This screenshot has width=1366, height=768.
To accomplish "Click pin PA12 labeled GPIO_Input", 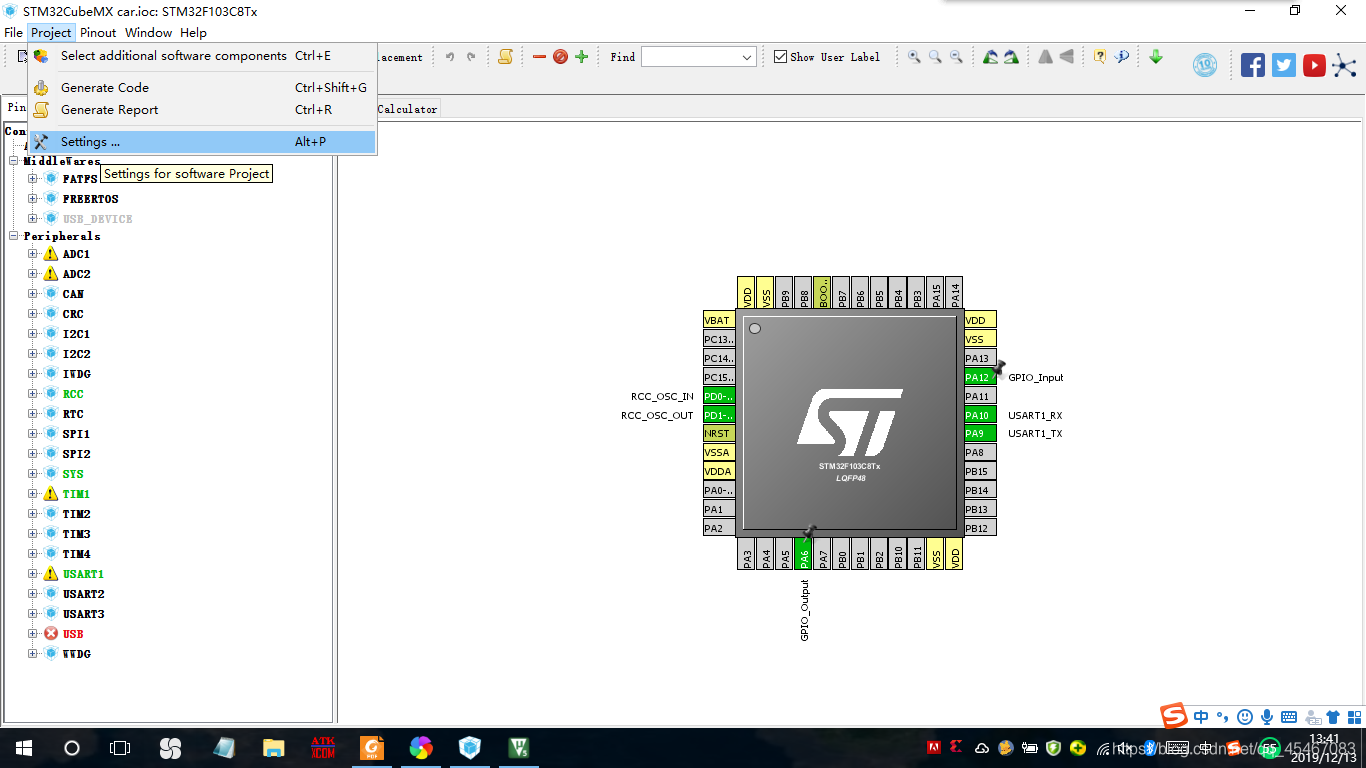I will (x=979, y=377).
